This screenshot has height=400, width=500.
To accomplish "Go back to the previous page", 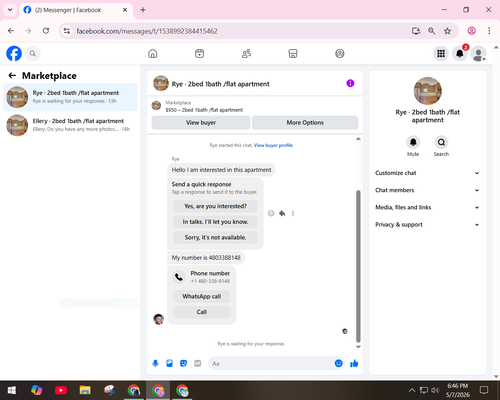I will pos(11,31).
